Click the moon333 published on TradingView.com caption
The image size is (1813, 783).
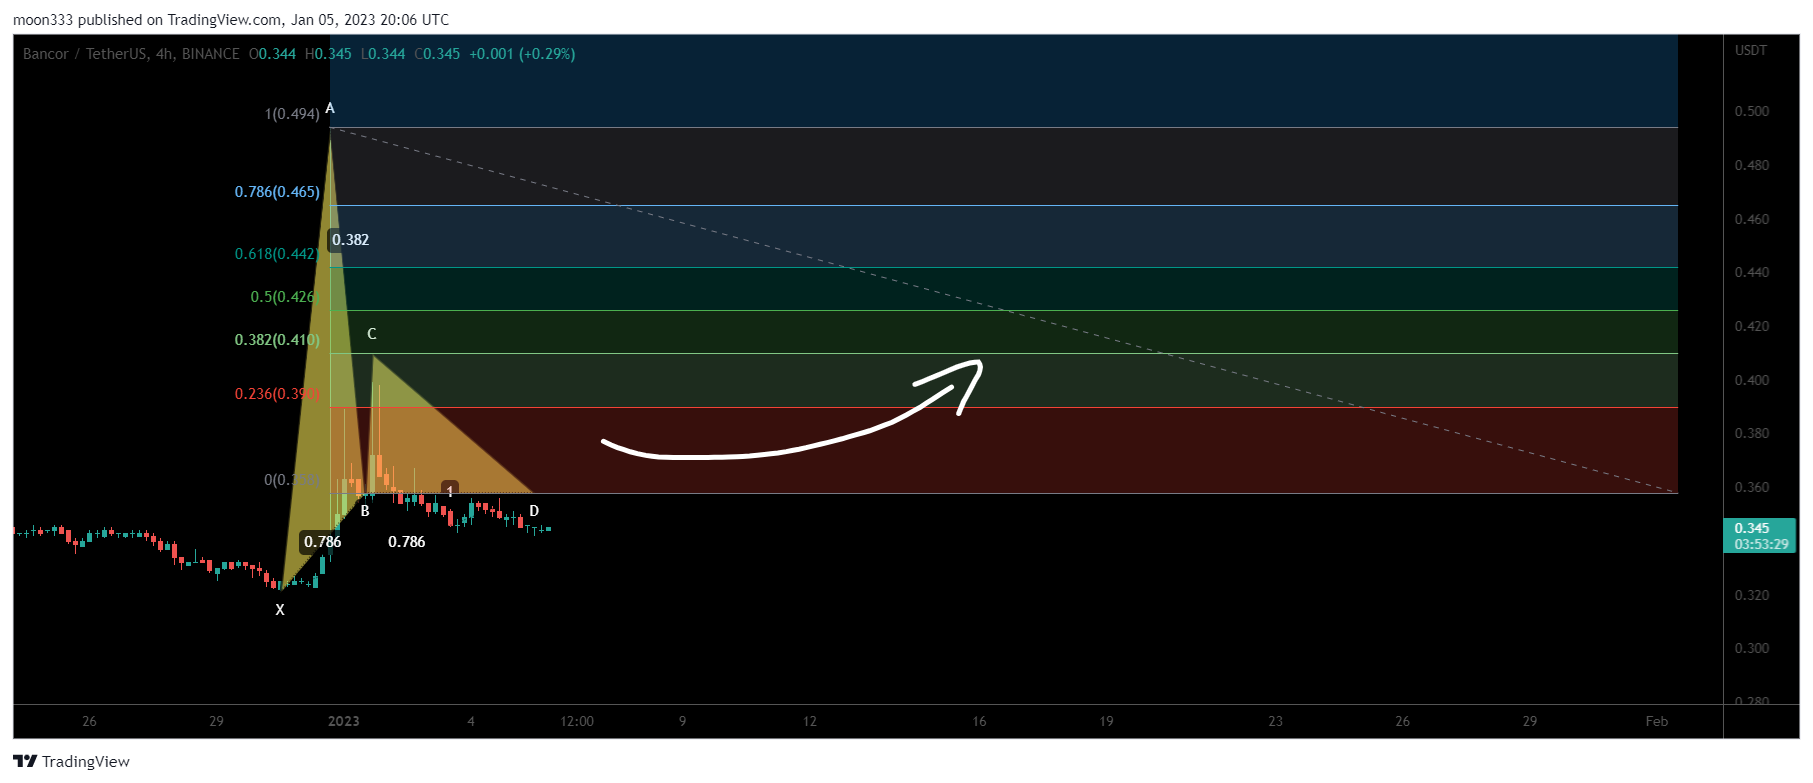(231, 20)
